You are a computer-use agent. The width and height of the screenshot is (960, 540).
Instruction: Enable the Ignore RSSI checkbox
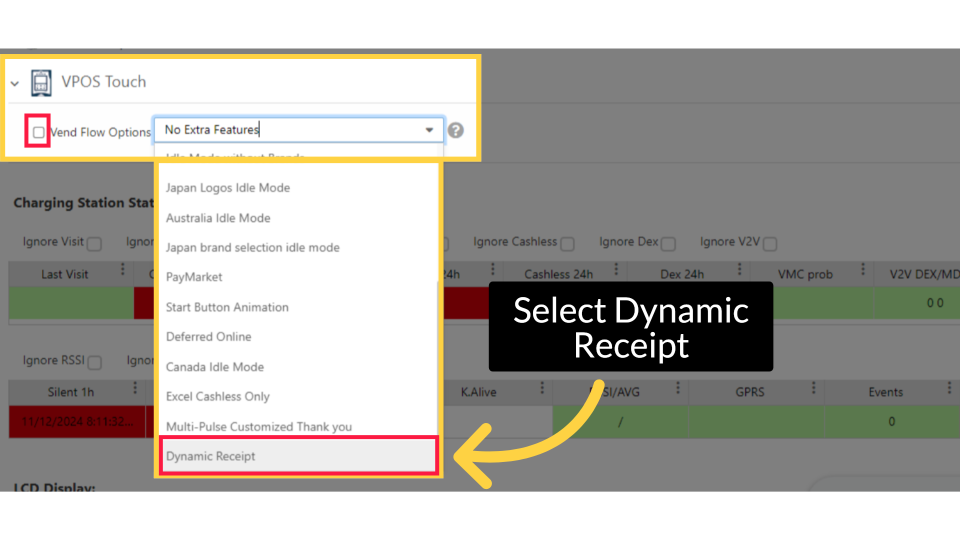(94, 362)
